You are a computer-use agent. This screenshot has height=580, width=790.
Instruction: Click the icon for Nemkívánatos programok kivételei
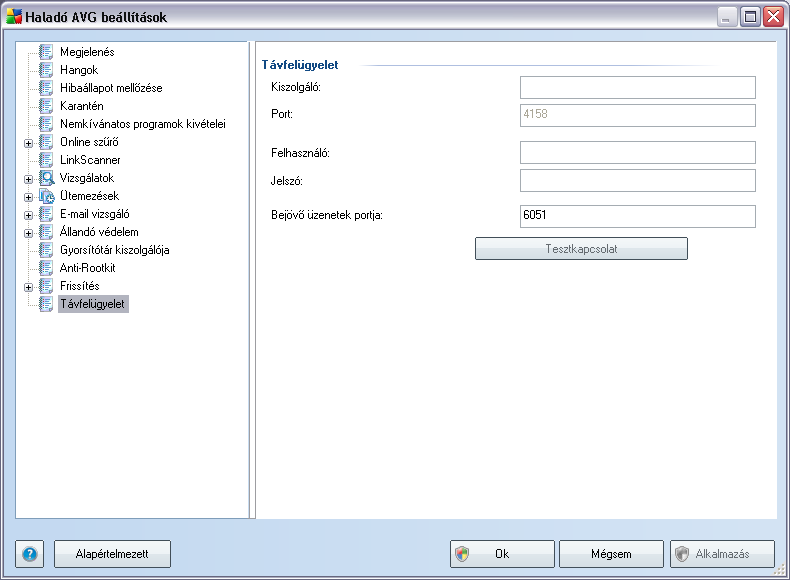tap(46, 124)
